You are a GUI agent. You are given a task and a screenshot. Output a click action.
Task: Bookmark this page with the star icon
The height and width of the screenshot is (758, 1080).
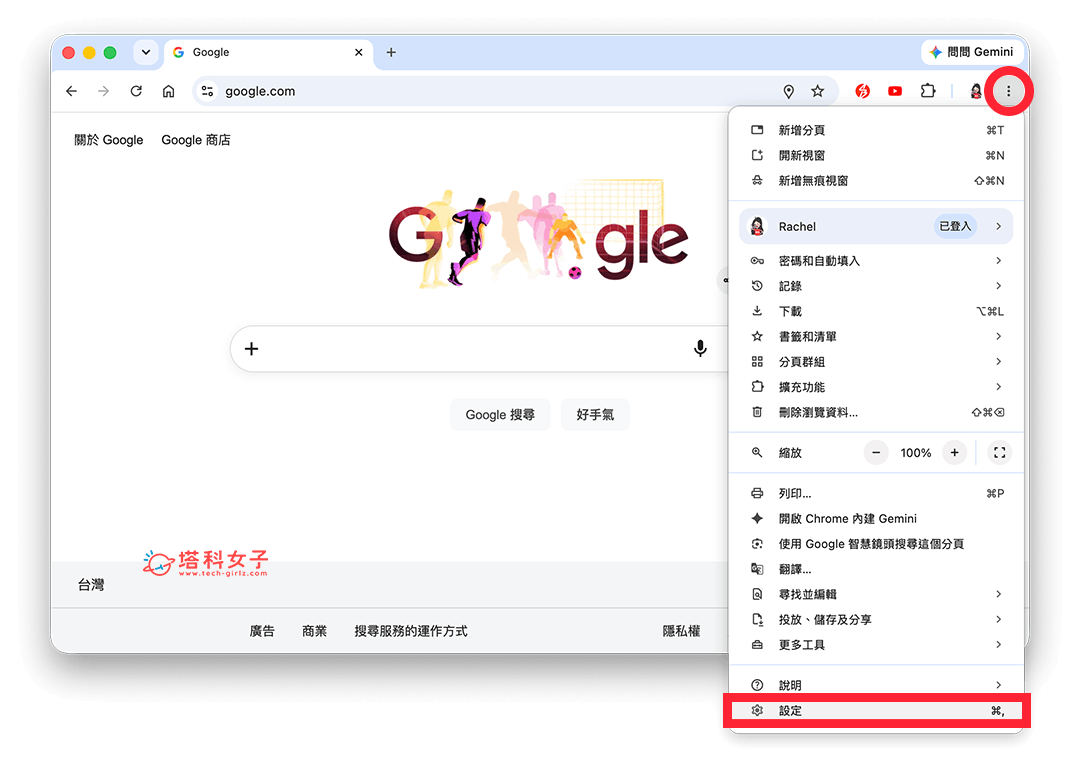(x=818, y=91)
